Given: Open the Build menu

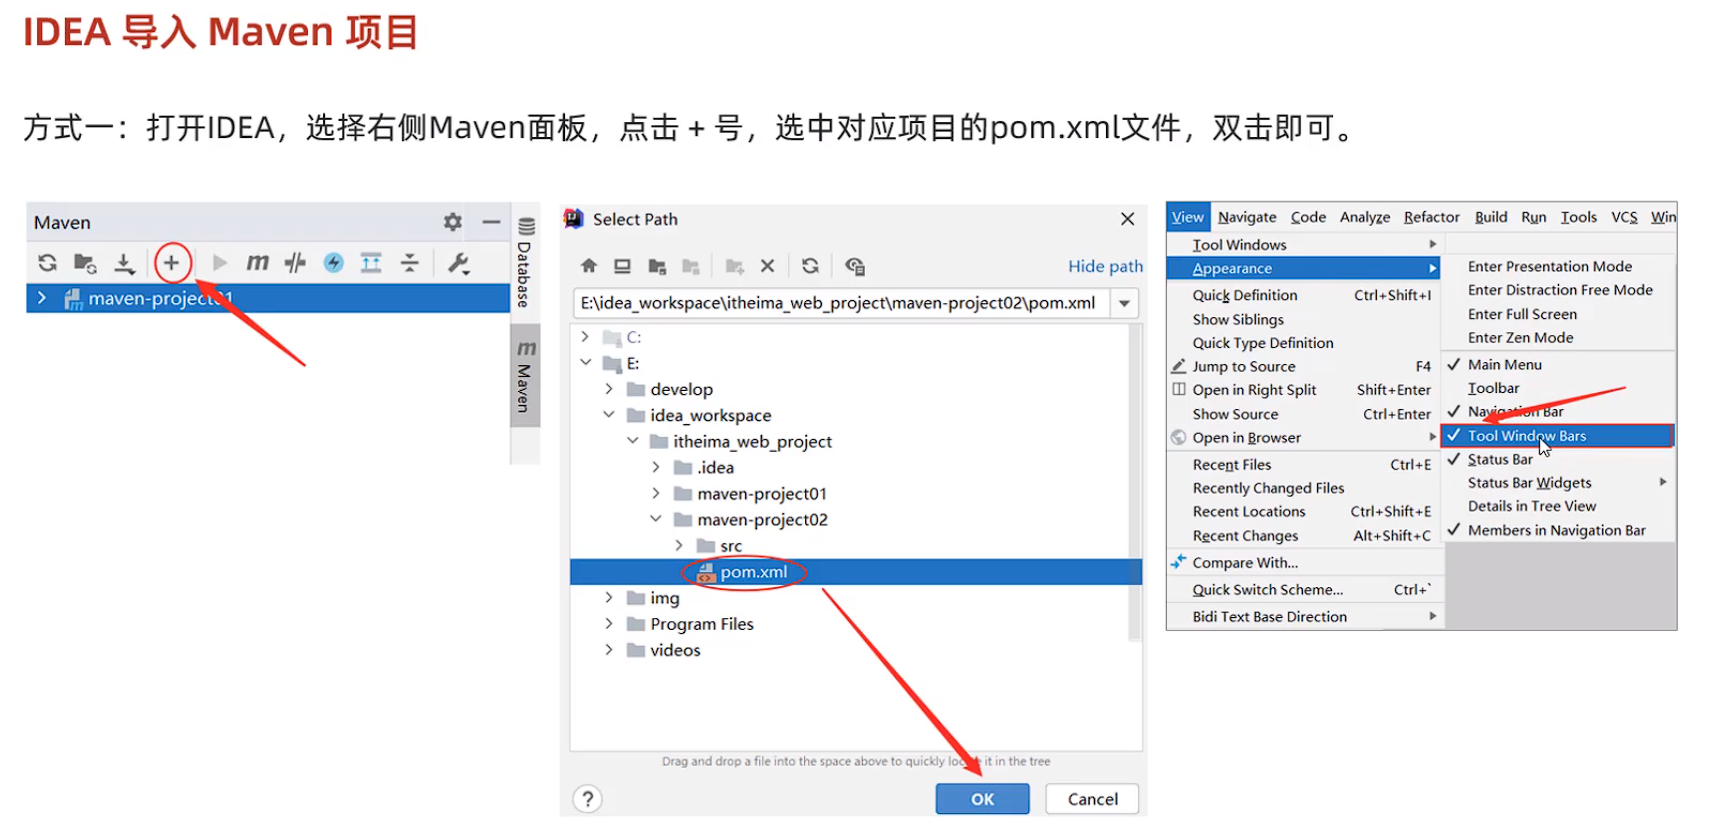Looking at the screenshot, I should 1490,217.
